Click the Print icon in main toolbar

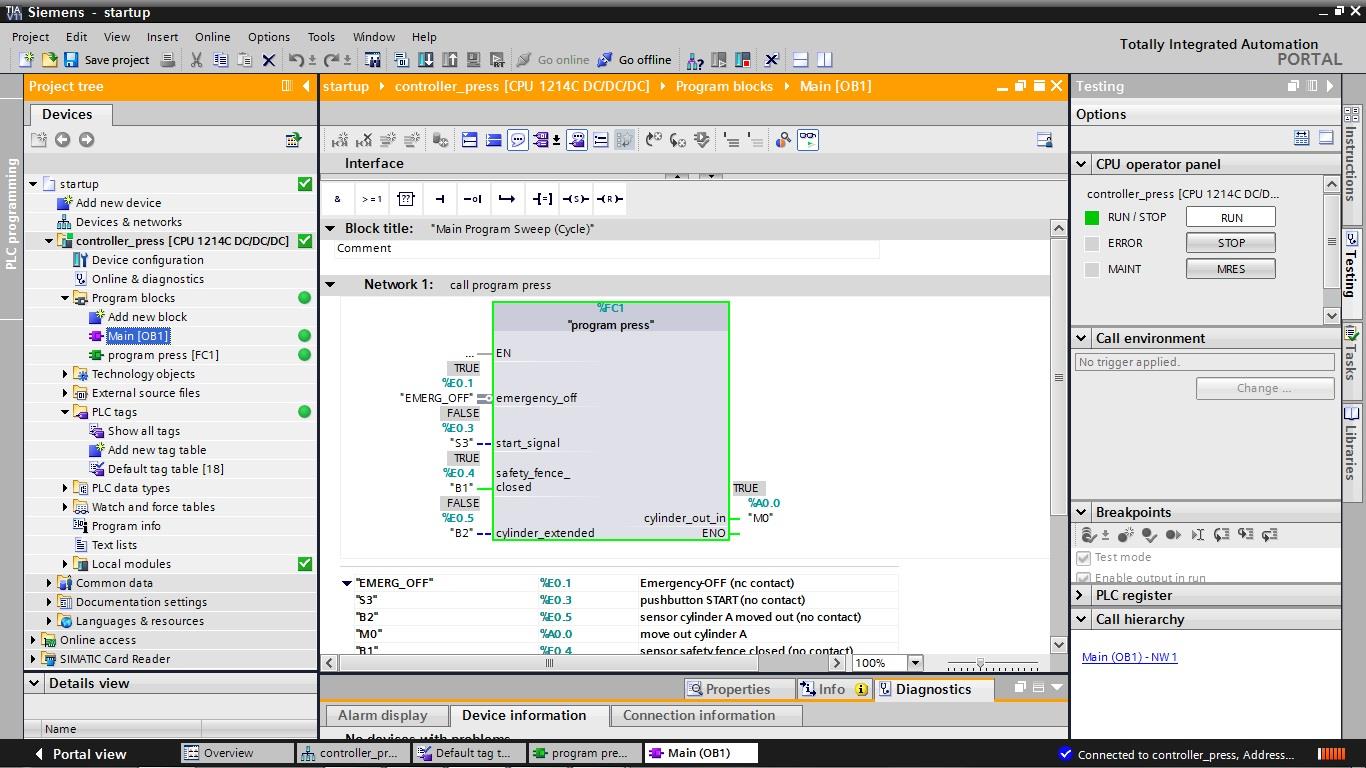[x=168, y=60]
